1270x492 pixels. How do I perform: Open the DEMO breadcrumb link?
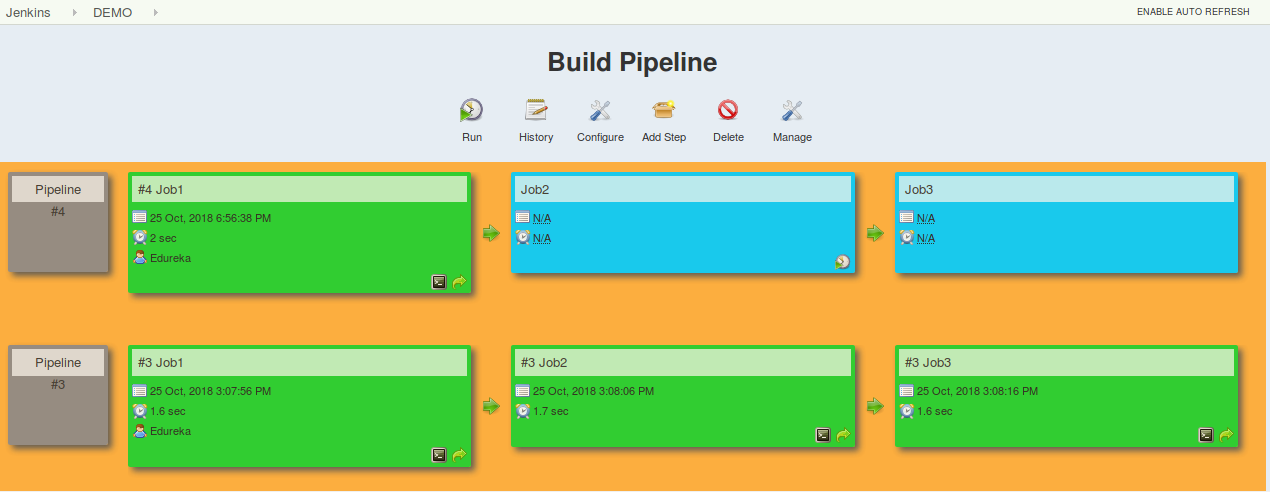coord(112,12)
